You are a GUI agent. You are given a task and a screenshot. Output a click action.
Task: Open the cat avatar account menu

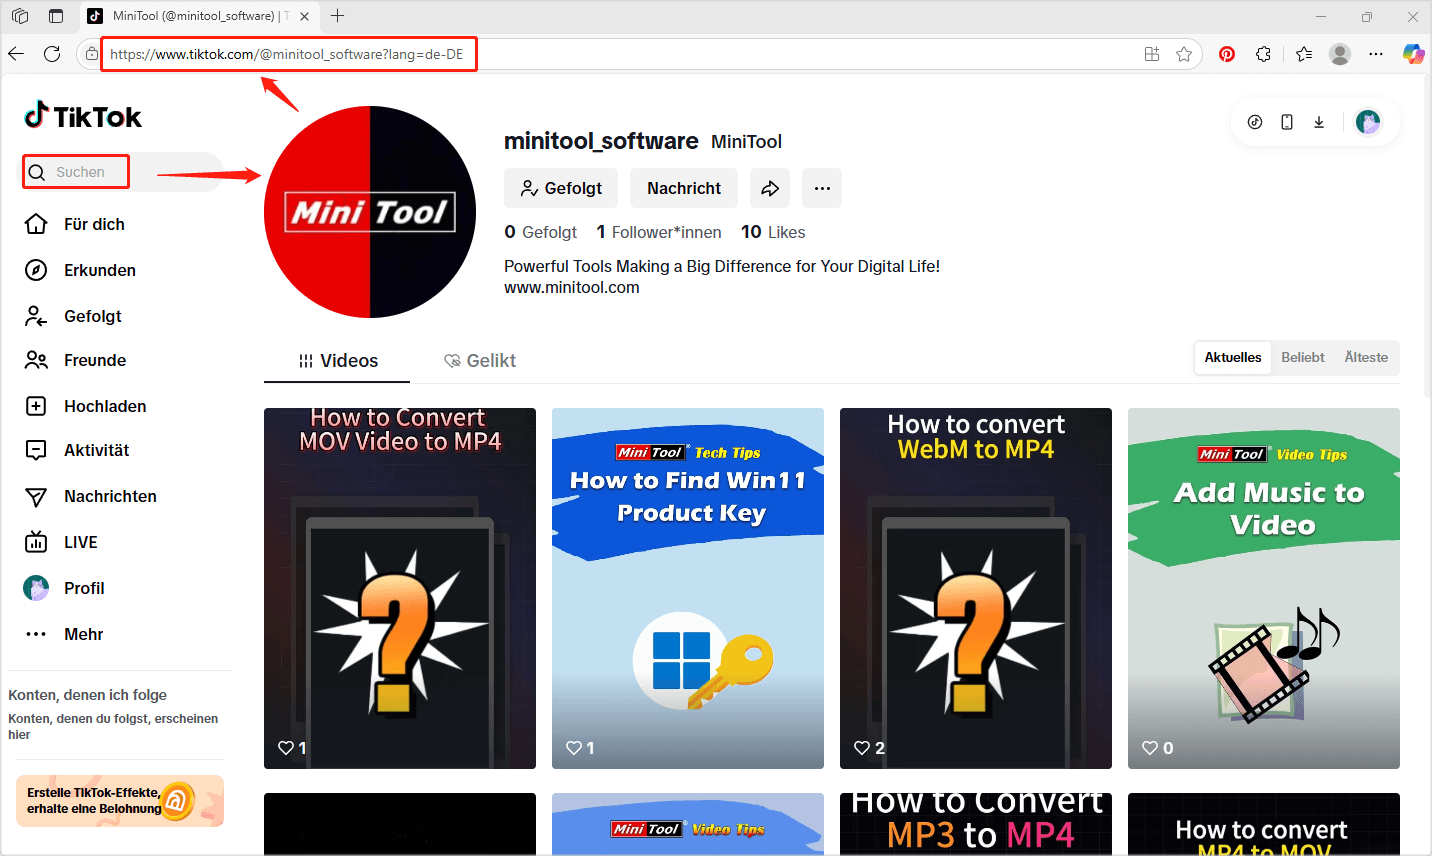1368,122
